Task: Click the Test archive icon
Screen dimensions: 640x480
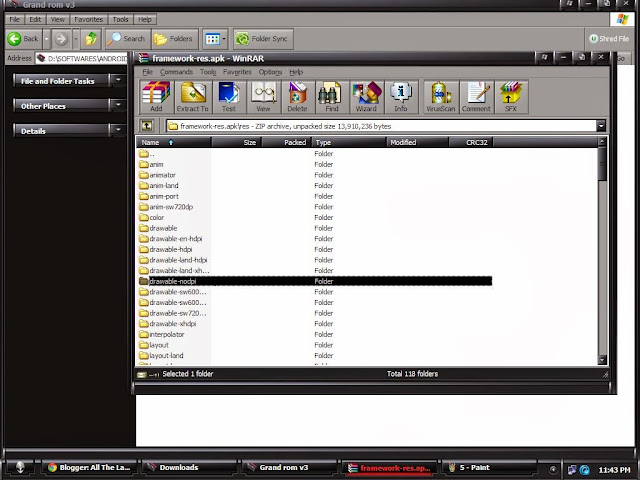Action: (229, 97)
